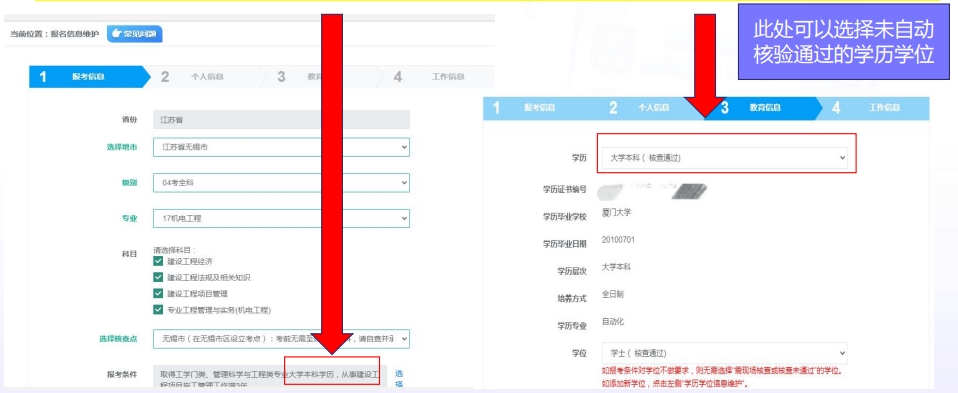The image size is (958, 393).
Task: Select step 4 工作信息 in right wizard
Action: (x=874, y=108)
